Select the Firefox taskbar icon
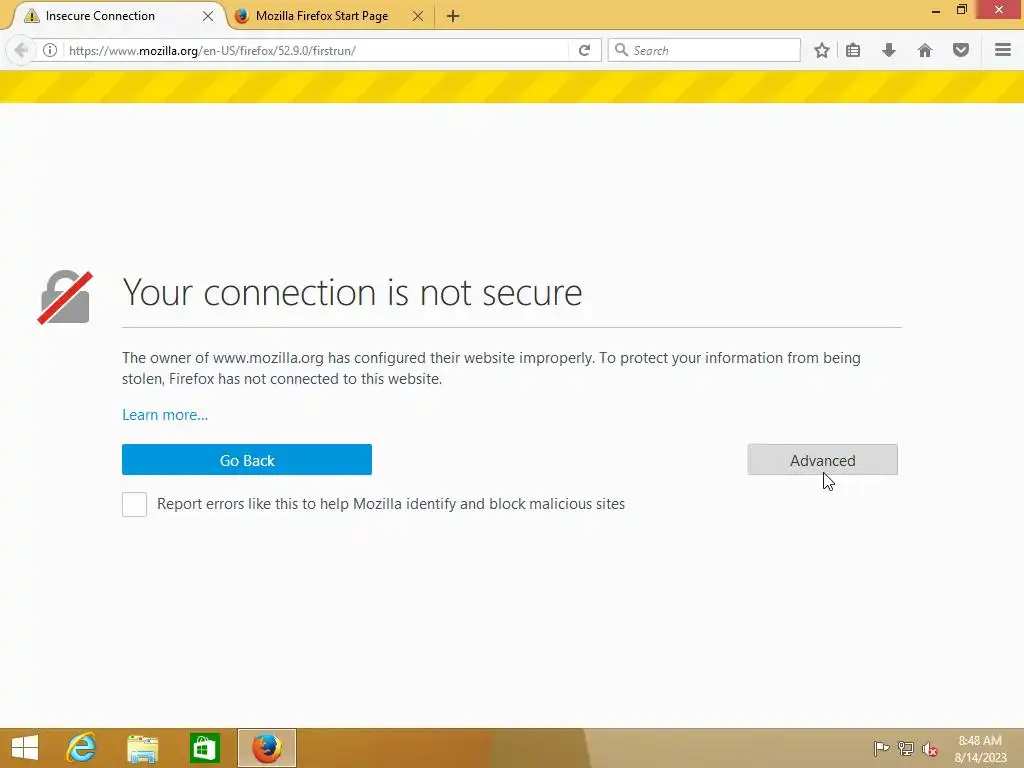The height and width of the screenshot is (768, 1024). coord(266,748)
